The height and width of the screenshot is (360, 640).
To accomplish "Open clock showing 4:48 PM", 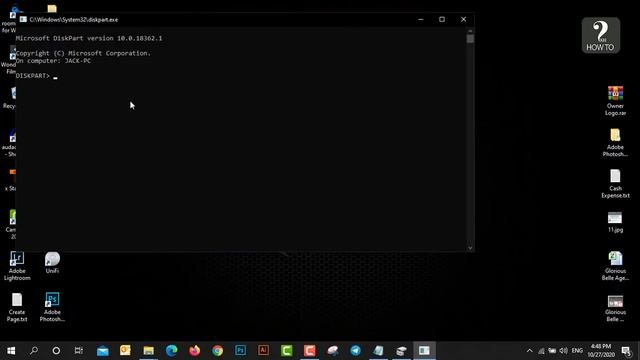I will pyautogui.click(x=601, y=351).
